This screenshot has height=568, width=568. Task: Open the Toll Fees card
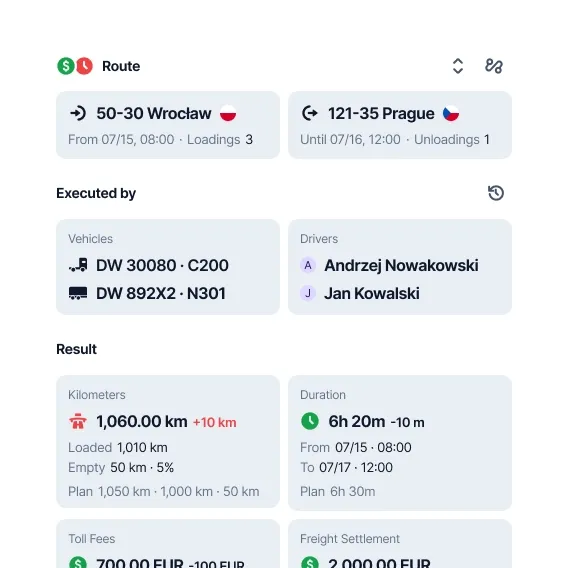pyautogui.click(x=168, y=544)
